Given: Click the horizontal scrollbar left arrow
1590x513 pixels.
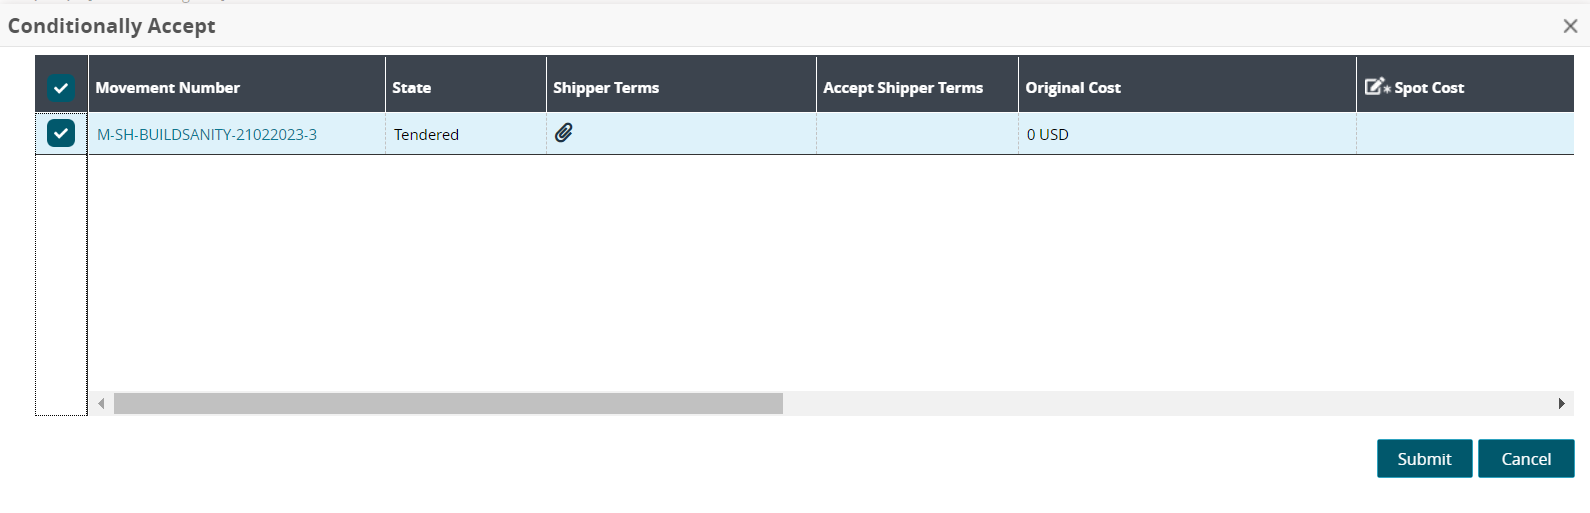Looking at the screenshot, I should tap(101, 404).
